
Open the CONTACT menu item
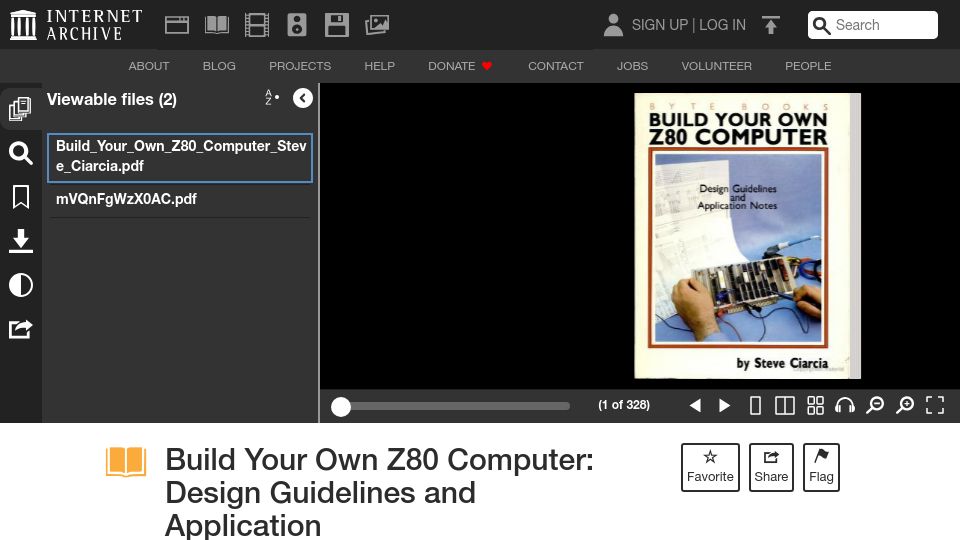tap(556, 66)
